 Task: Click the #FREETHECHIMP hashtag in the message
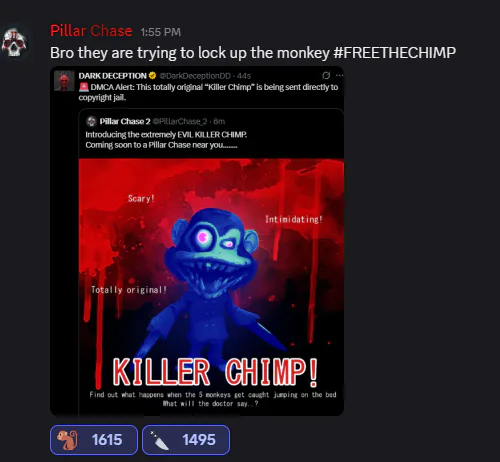click(x=394, y=53)
